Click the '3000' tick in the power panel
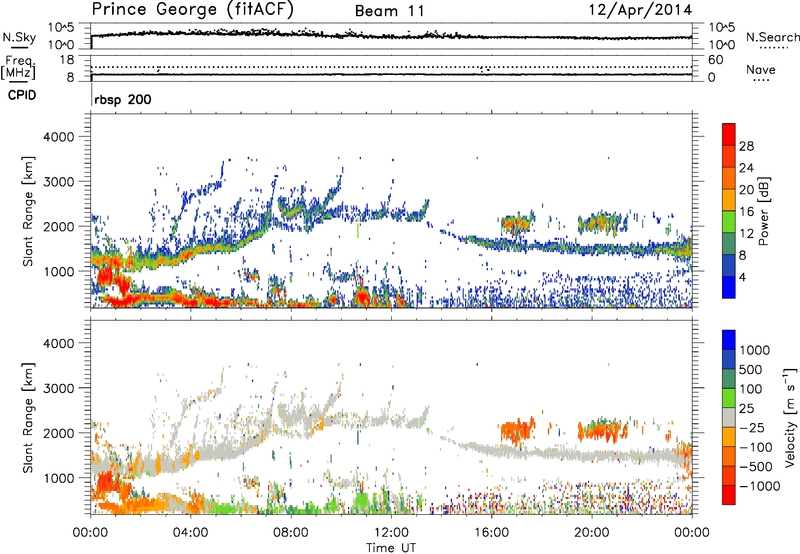 click(x=59, y=182)
